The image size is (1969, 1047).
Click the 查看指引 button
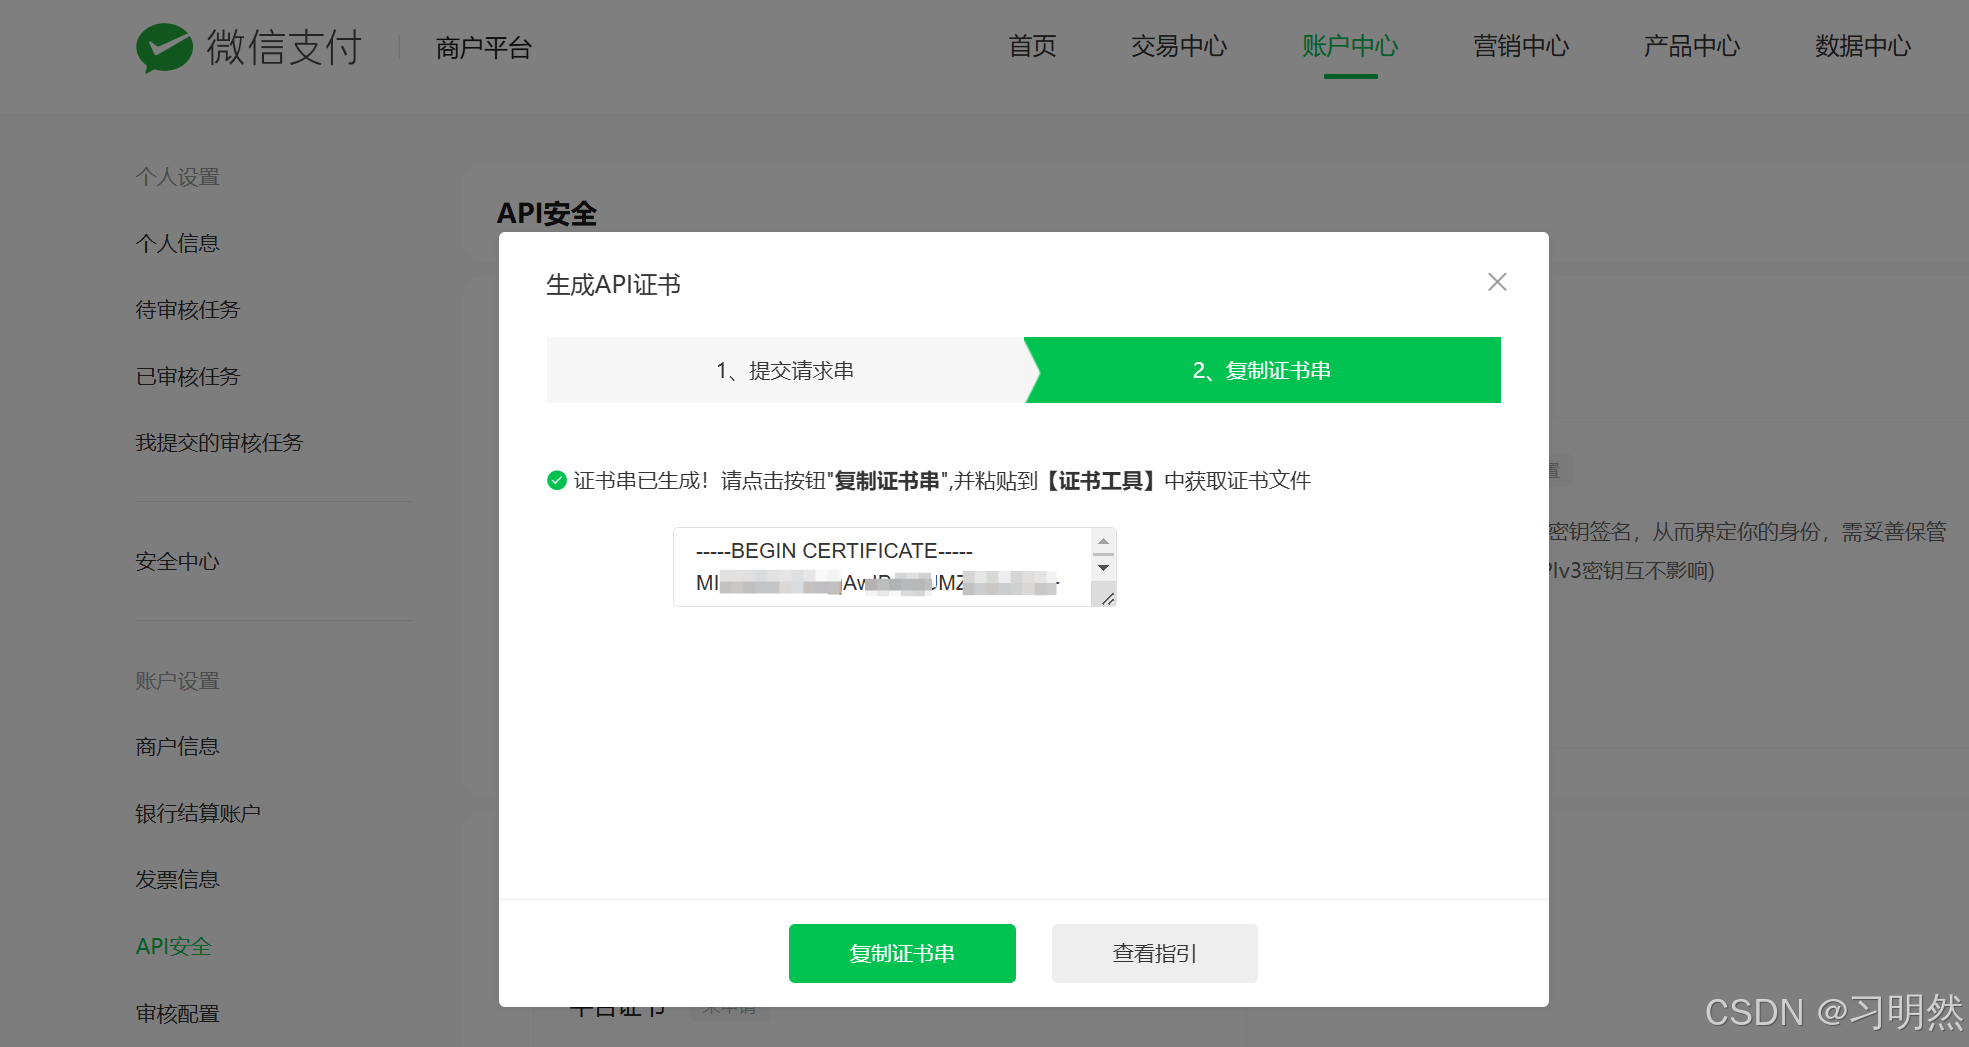(x=1155, y=953)
